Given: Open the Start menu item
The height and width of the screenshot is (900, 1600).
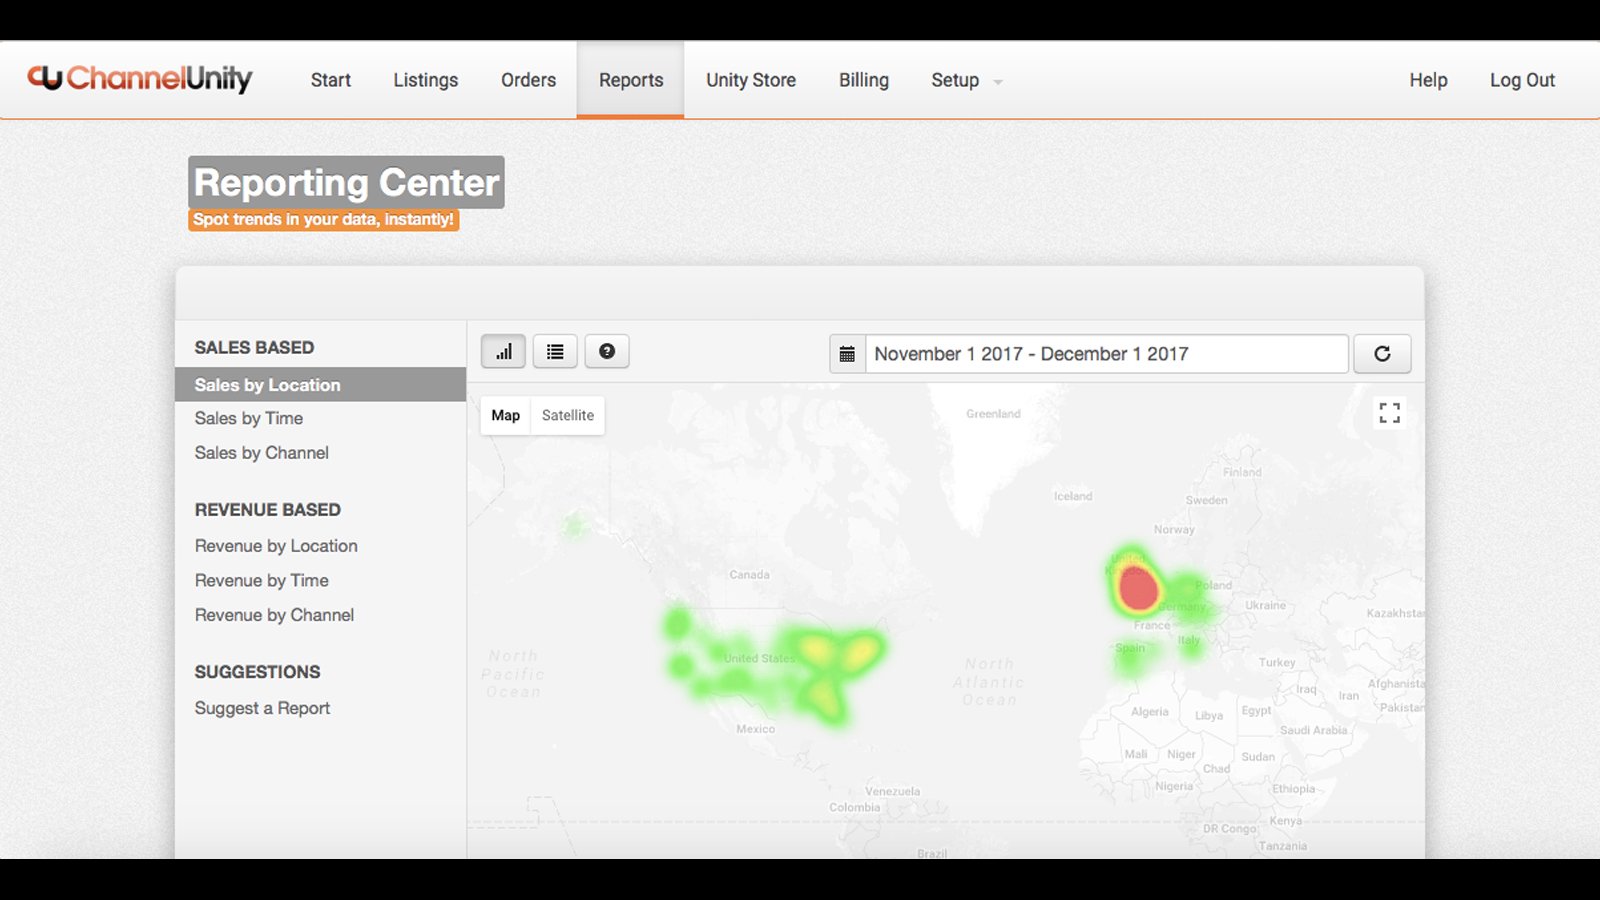Looking at the screenshot, I should point(331,80).
